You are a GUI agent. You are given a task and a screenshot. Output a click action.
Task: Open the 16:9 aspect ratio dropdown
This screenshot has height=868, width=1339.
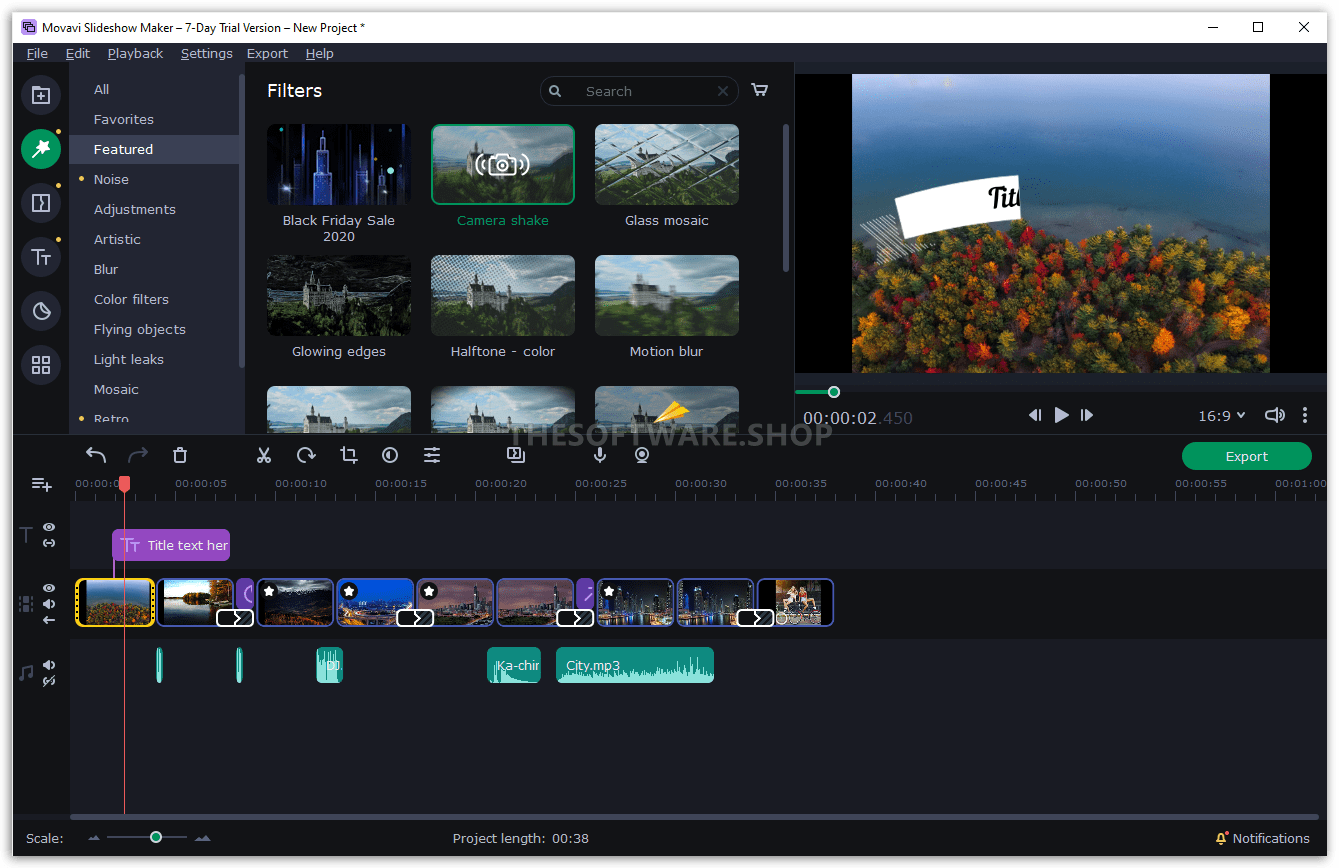click(x=1222, y=416)
